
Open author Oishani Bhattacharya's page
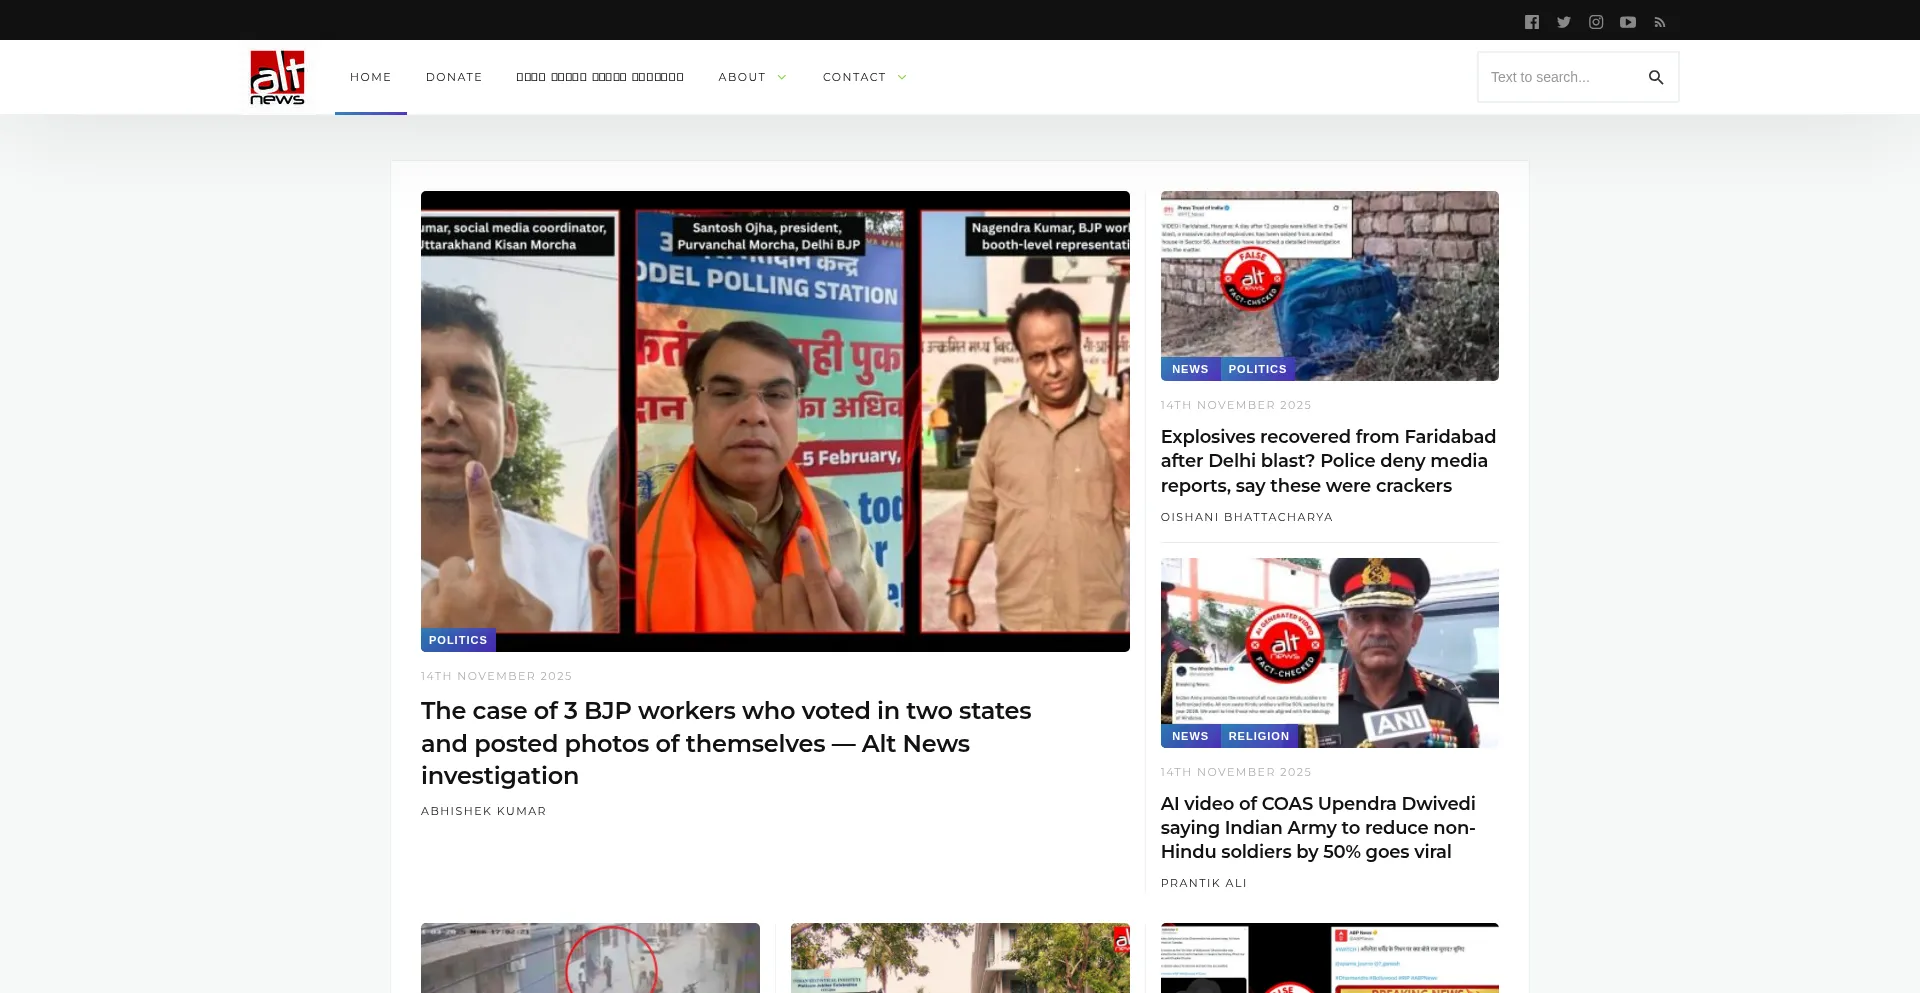point(1246,517)
